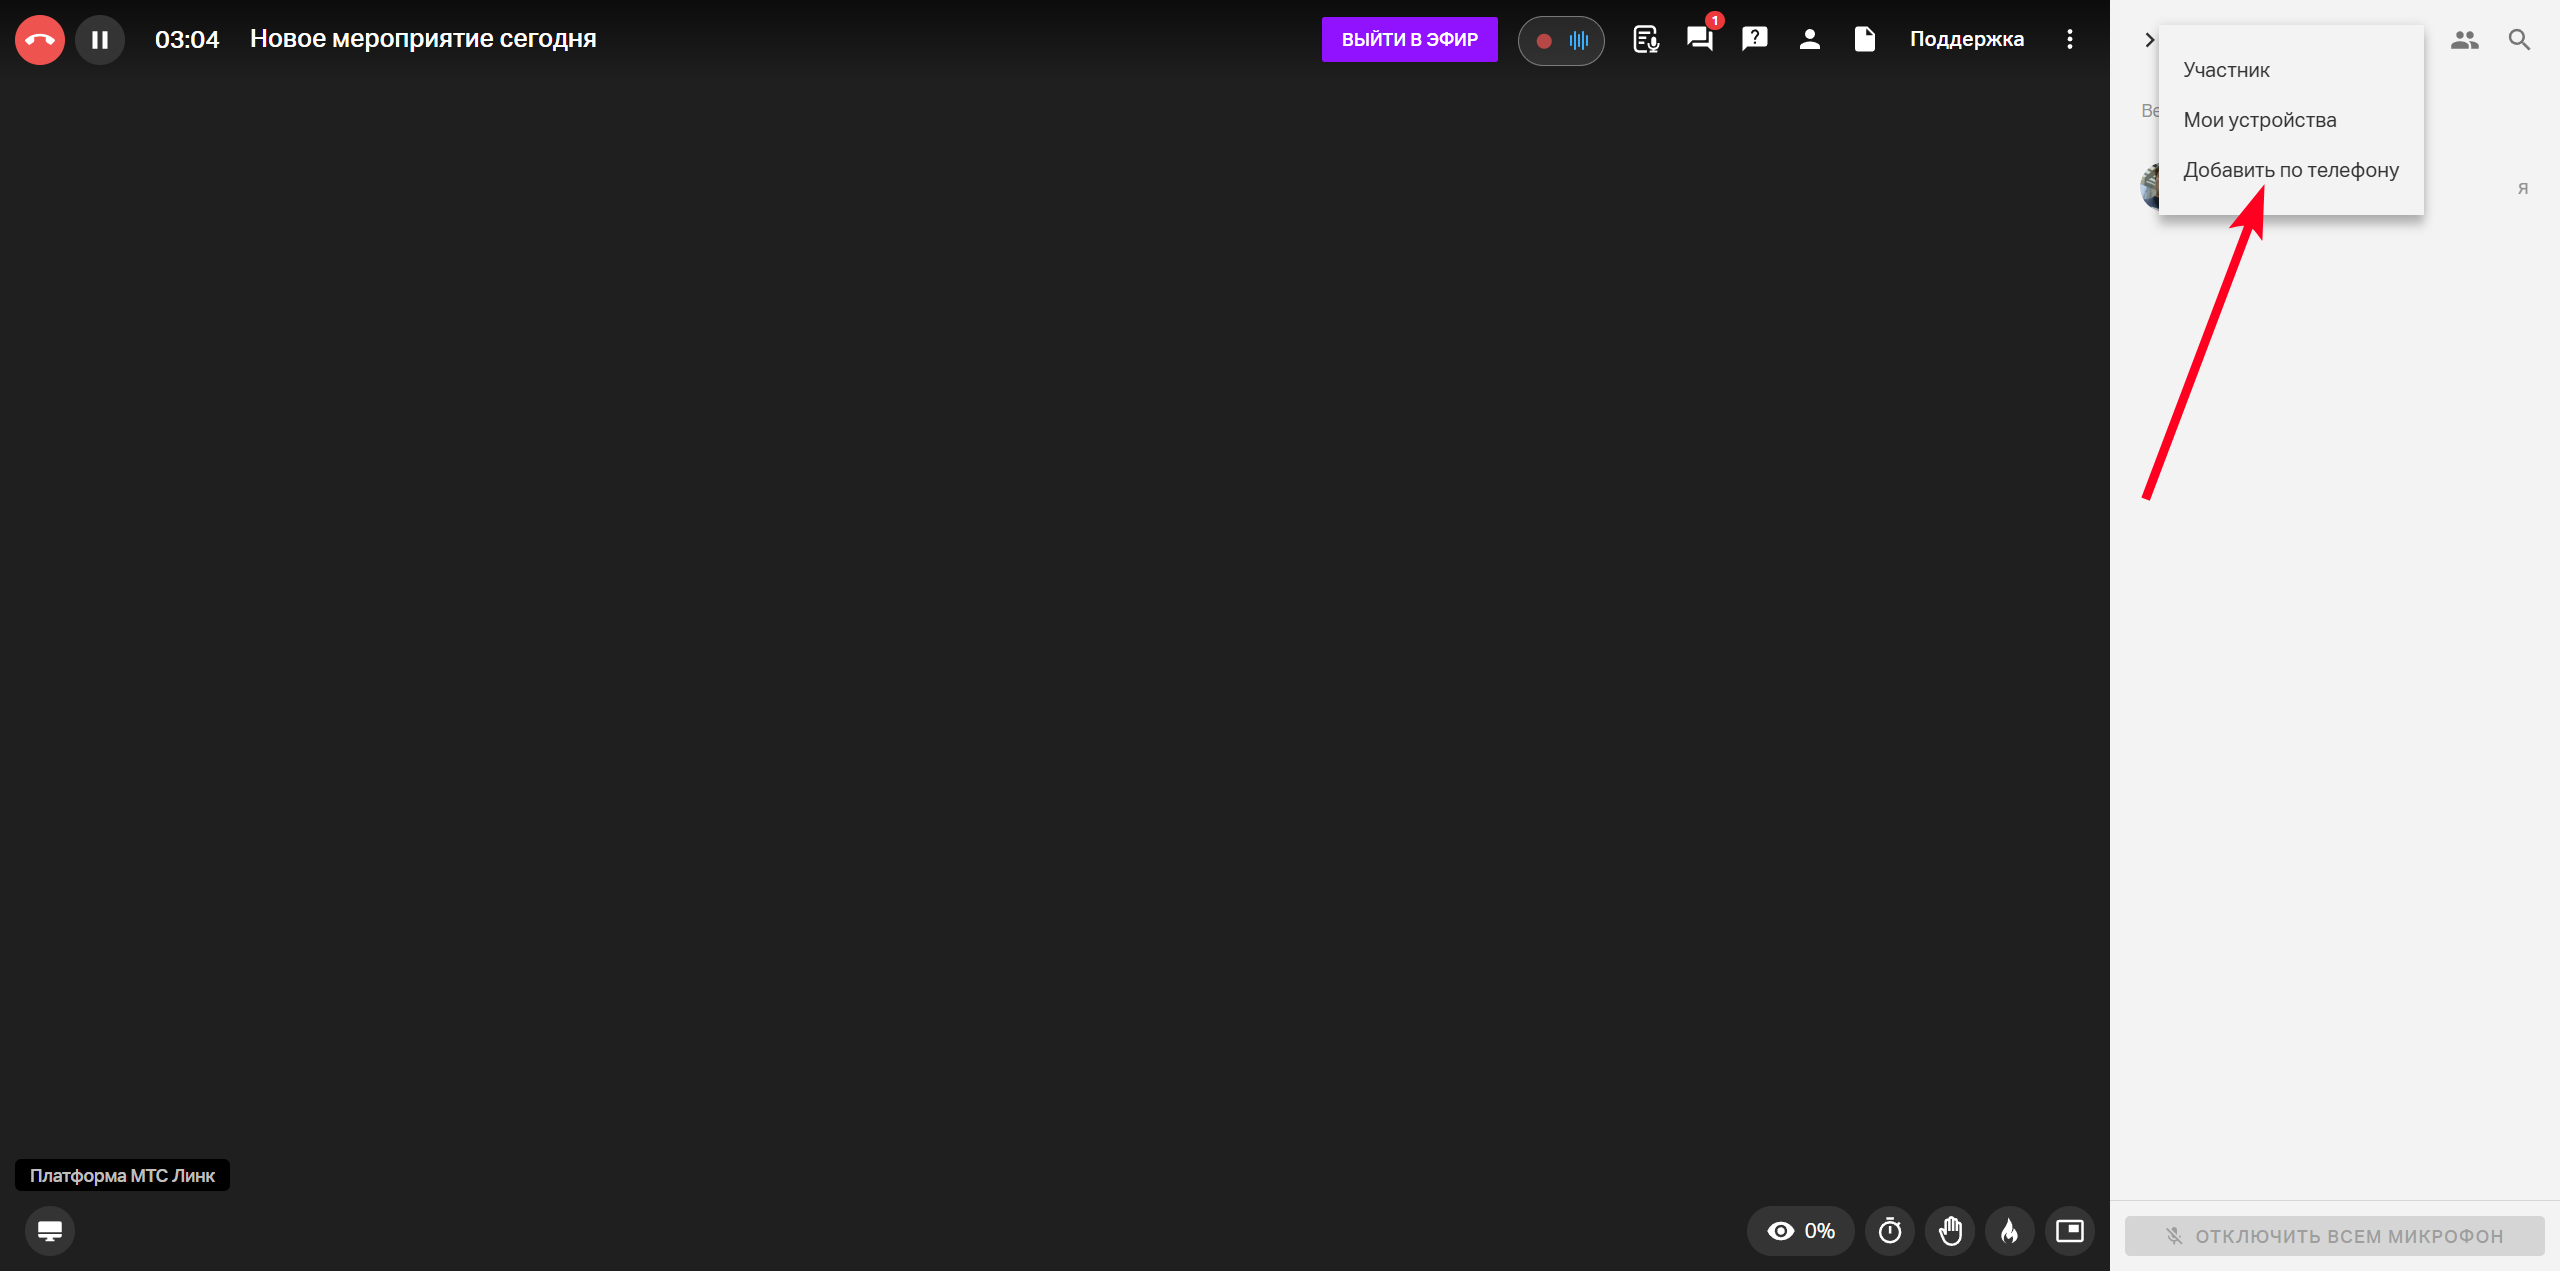The width and height of the screenshot is (2560, 1271).
Task: Click the Поддержка link
Action: 1966,39
